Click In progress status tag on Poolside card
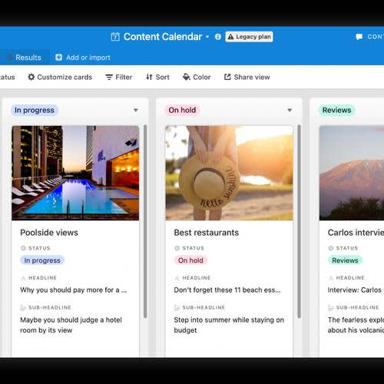Screen dimensions: 384x384 pos(42,260)
